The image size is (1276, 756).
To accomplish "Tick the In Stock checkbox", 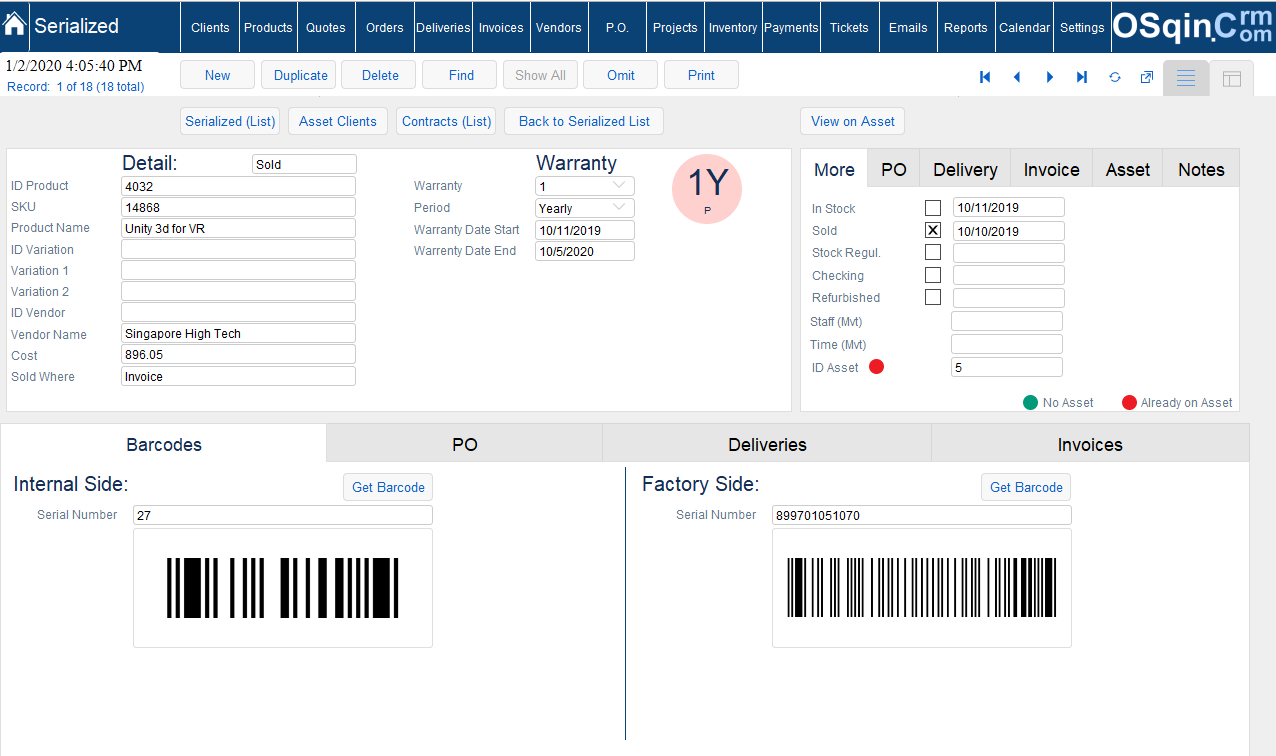I will click(933, 208).
